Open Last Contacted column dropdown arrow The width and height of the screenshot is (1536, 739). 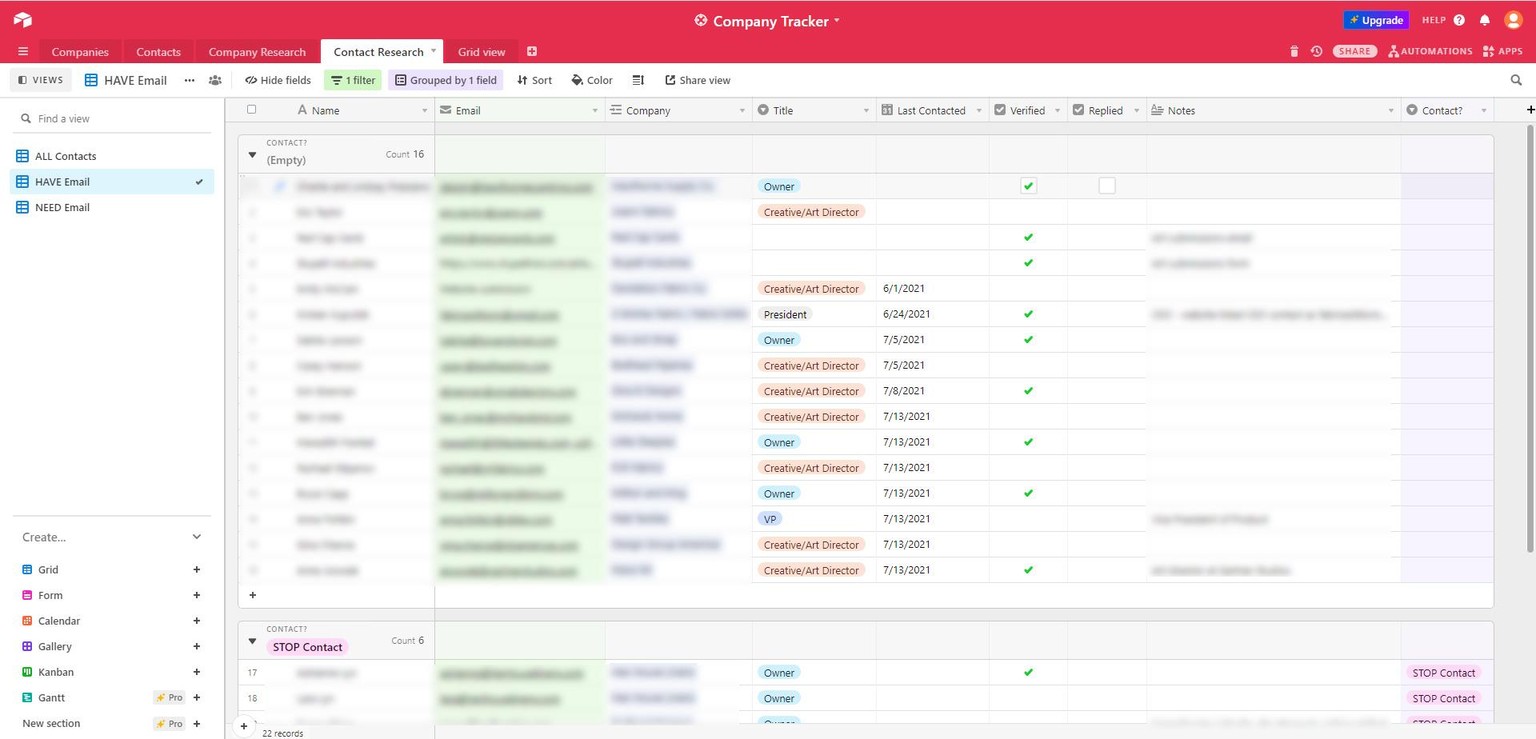[979, 111]
